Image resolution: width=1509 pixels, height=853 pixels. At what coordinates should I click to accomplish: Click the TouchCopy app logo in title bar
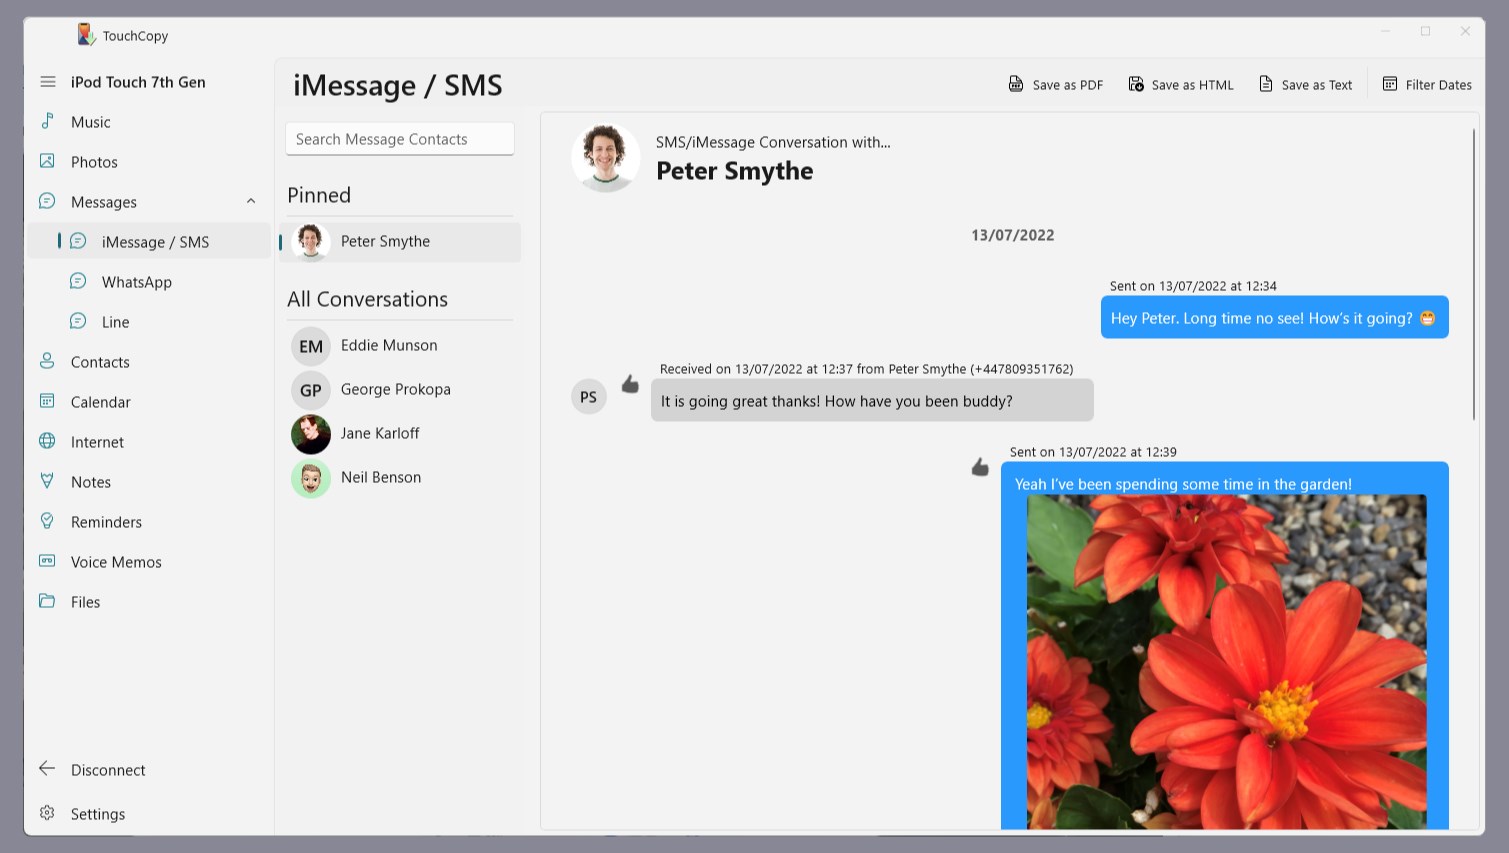pos(86,35)
